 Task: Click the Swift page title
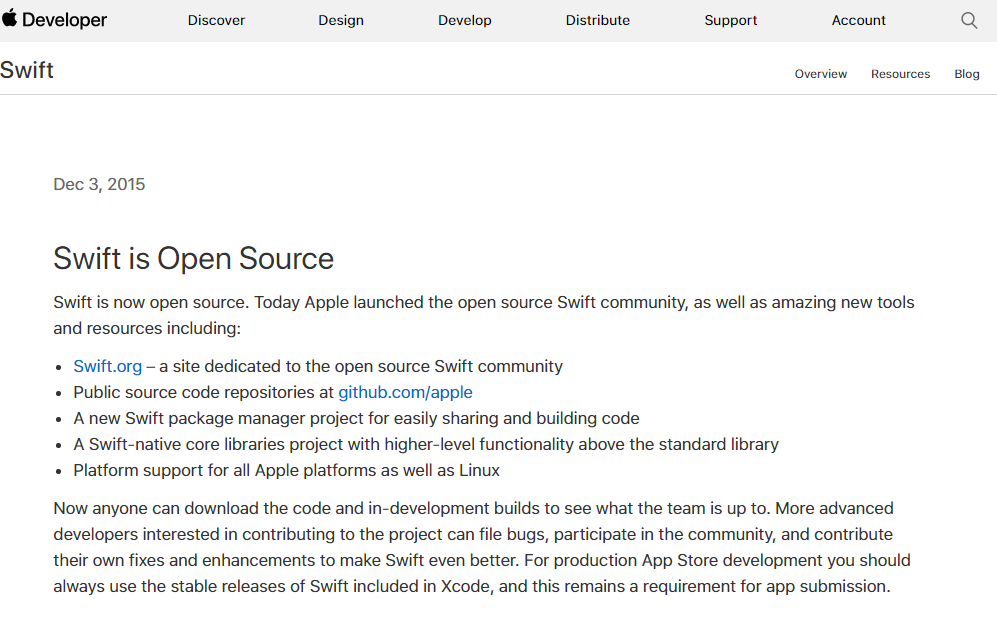coord(27,70)
